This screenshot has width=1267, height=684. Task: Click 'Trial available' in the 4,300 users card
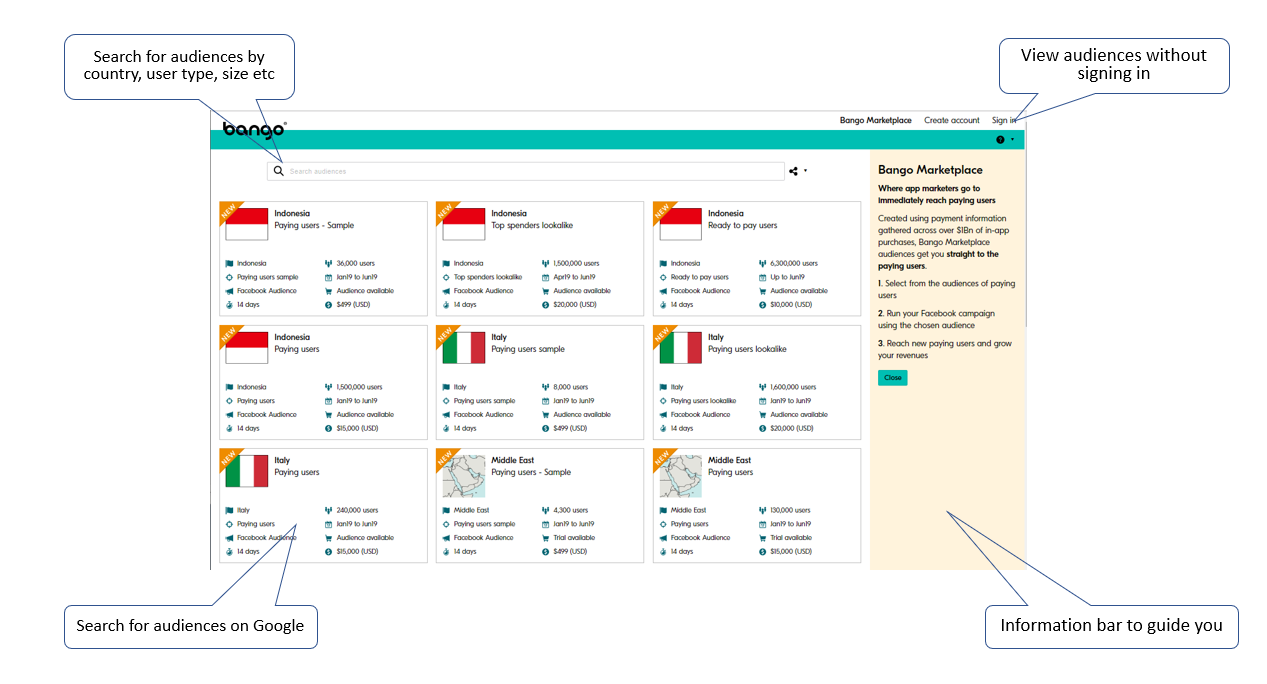[574, 537]
